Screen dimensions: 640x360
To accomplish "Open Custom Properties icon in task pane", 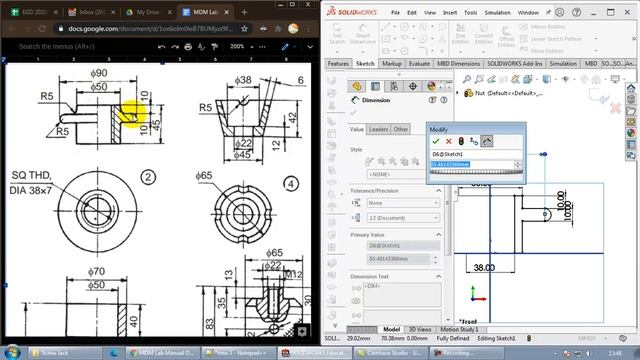I will click(x=631, y=144).
